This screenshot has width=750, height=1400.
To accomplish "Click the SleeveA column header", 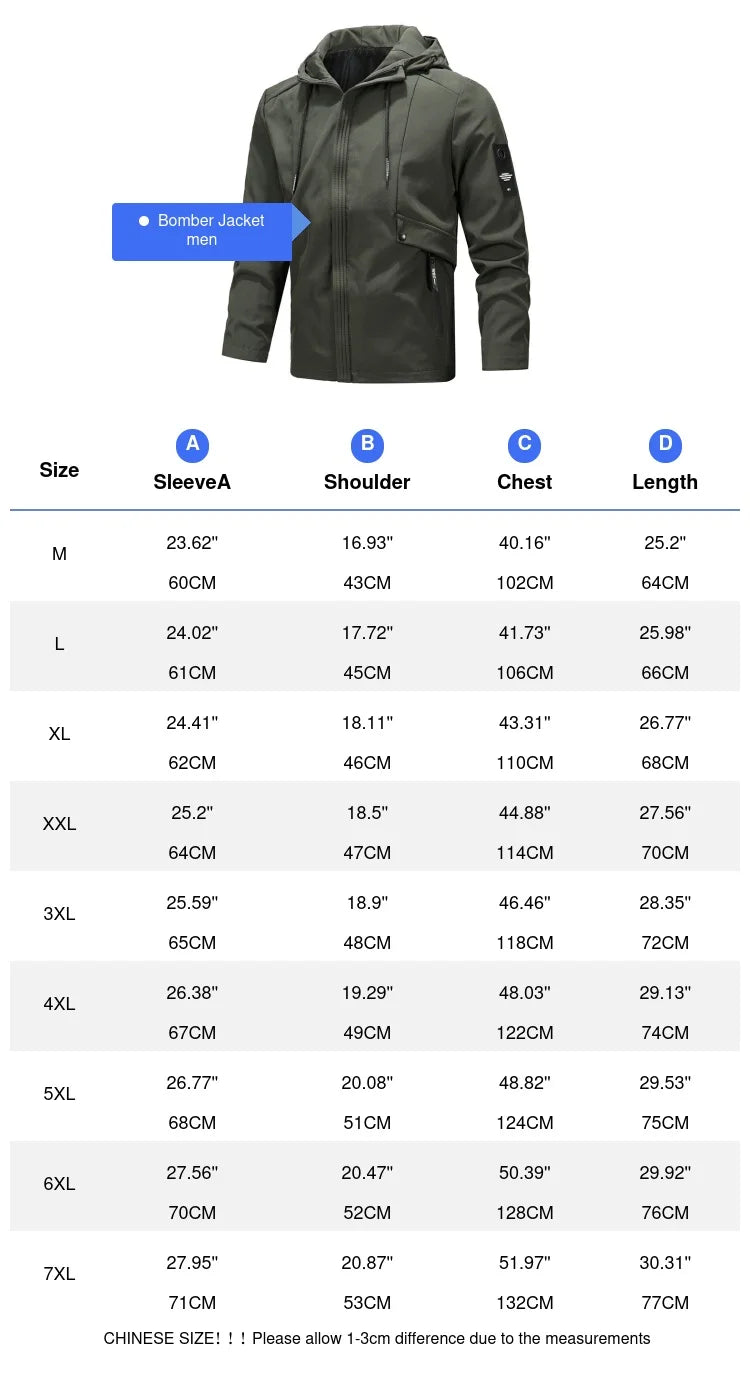I will [x=192, y=482].
